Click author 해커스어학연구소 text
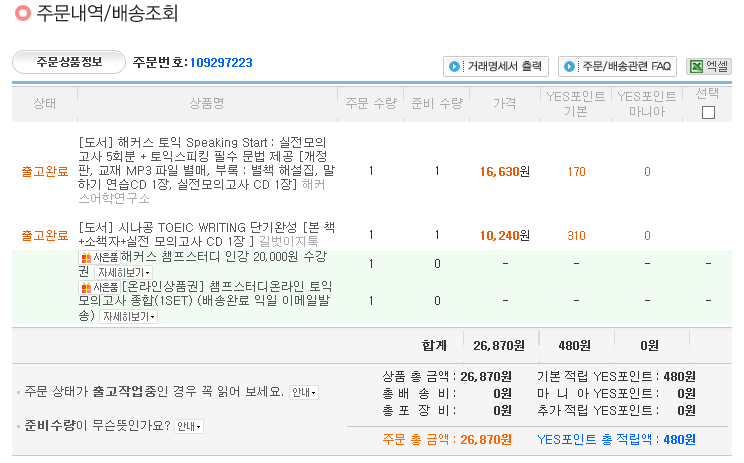Image resolution: width=744 pixels, height=463 pixels. (202, 191)
